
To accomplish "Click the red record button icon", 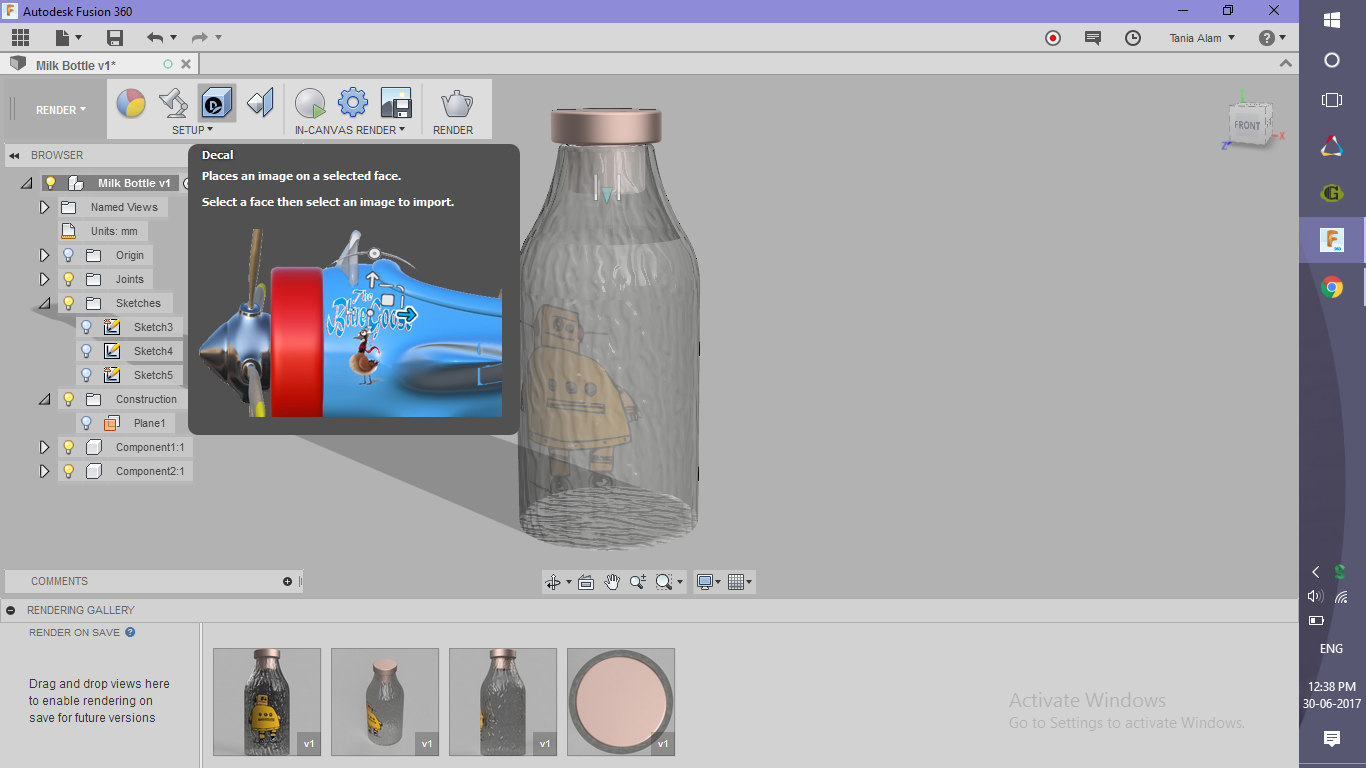I will [x=1053, y=38].
